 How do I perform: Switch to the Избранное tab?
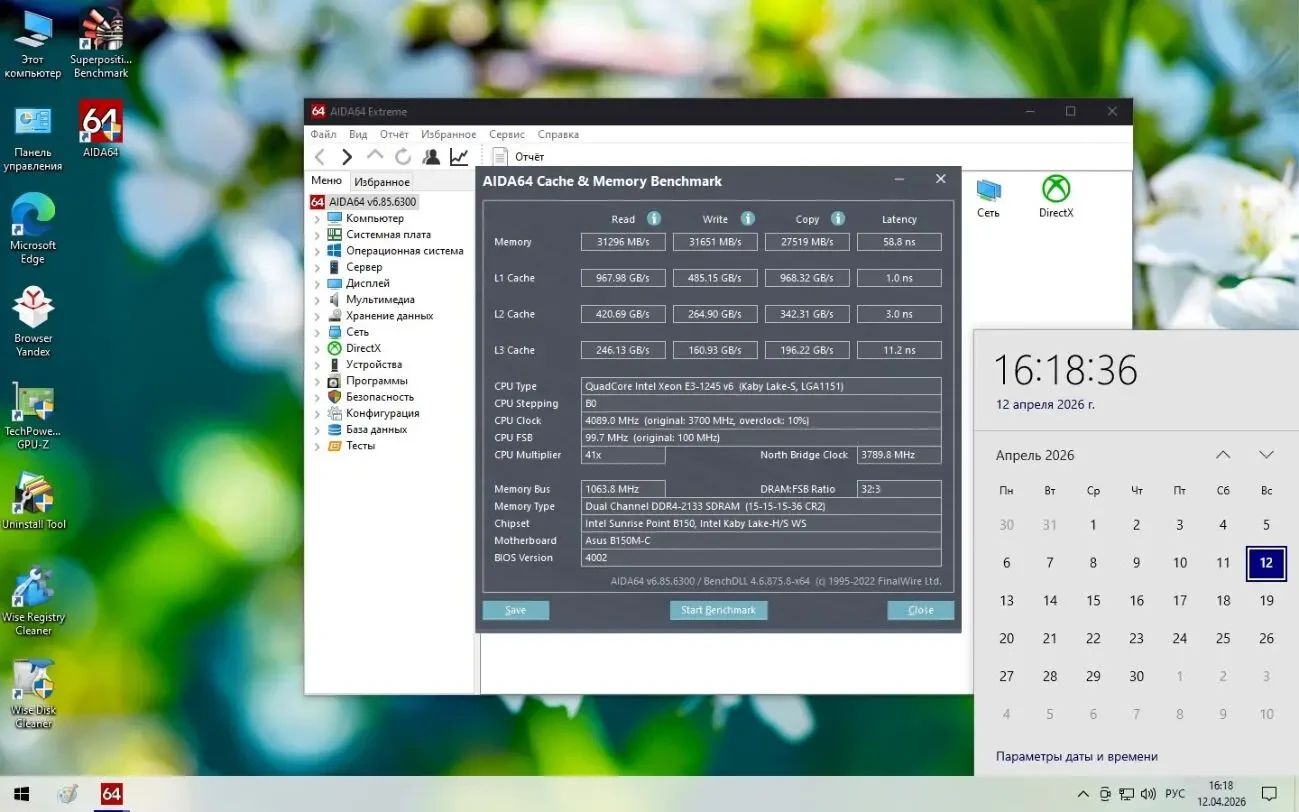point(381,180)
